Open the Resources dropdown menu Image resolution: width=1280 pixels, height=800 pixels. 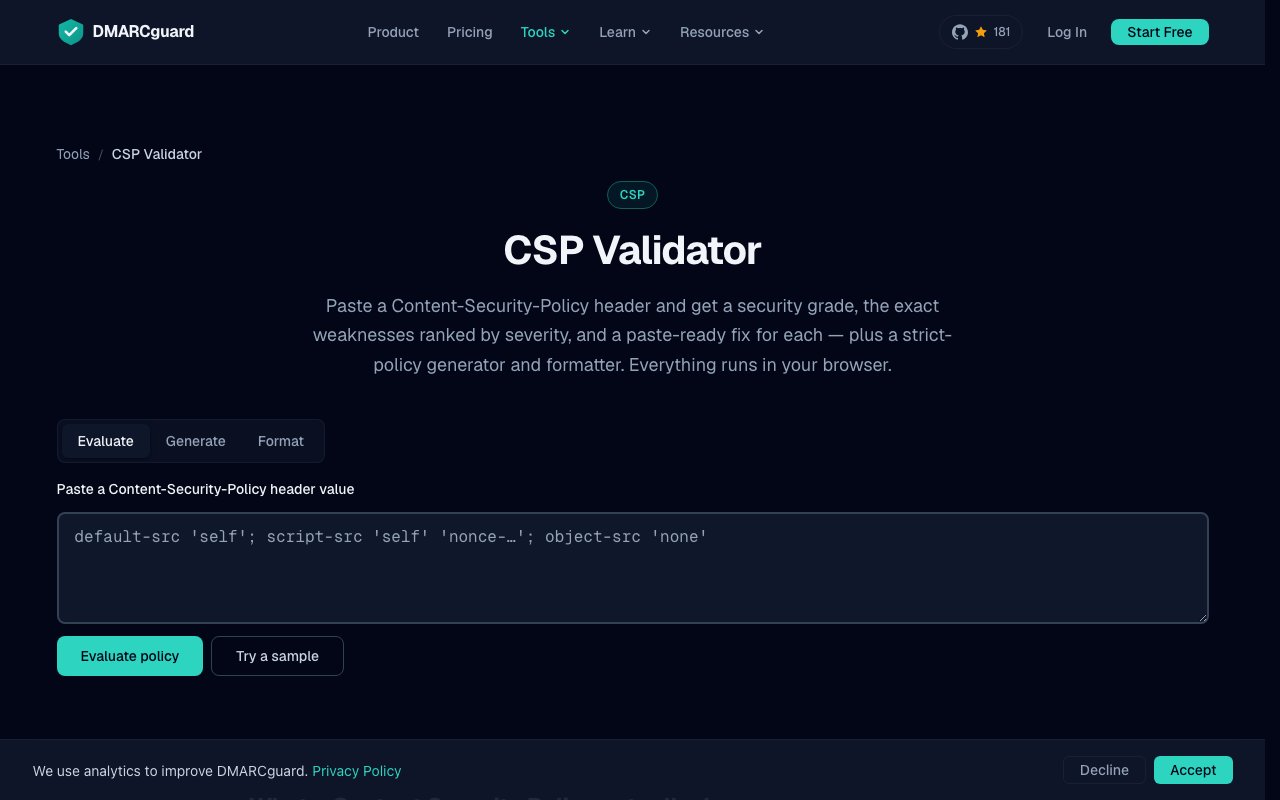pos(722,32)
